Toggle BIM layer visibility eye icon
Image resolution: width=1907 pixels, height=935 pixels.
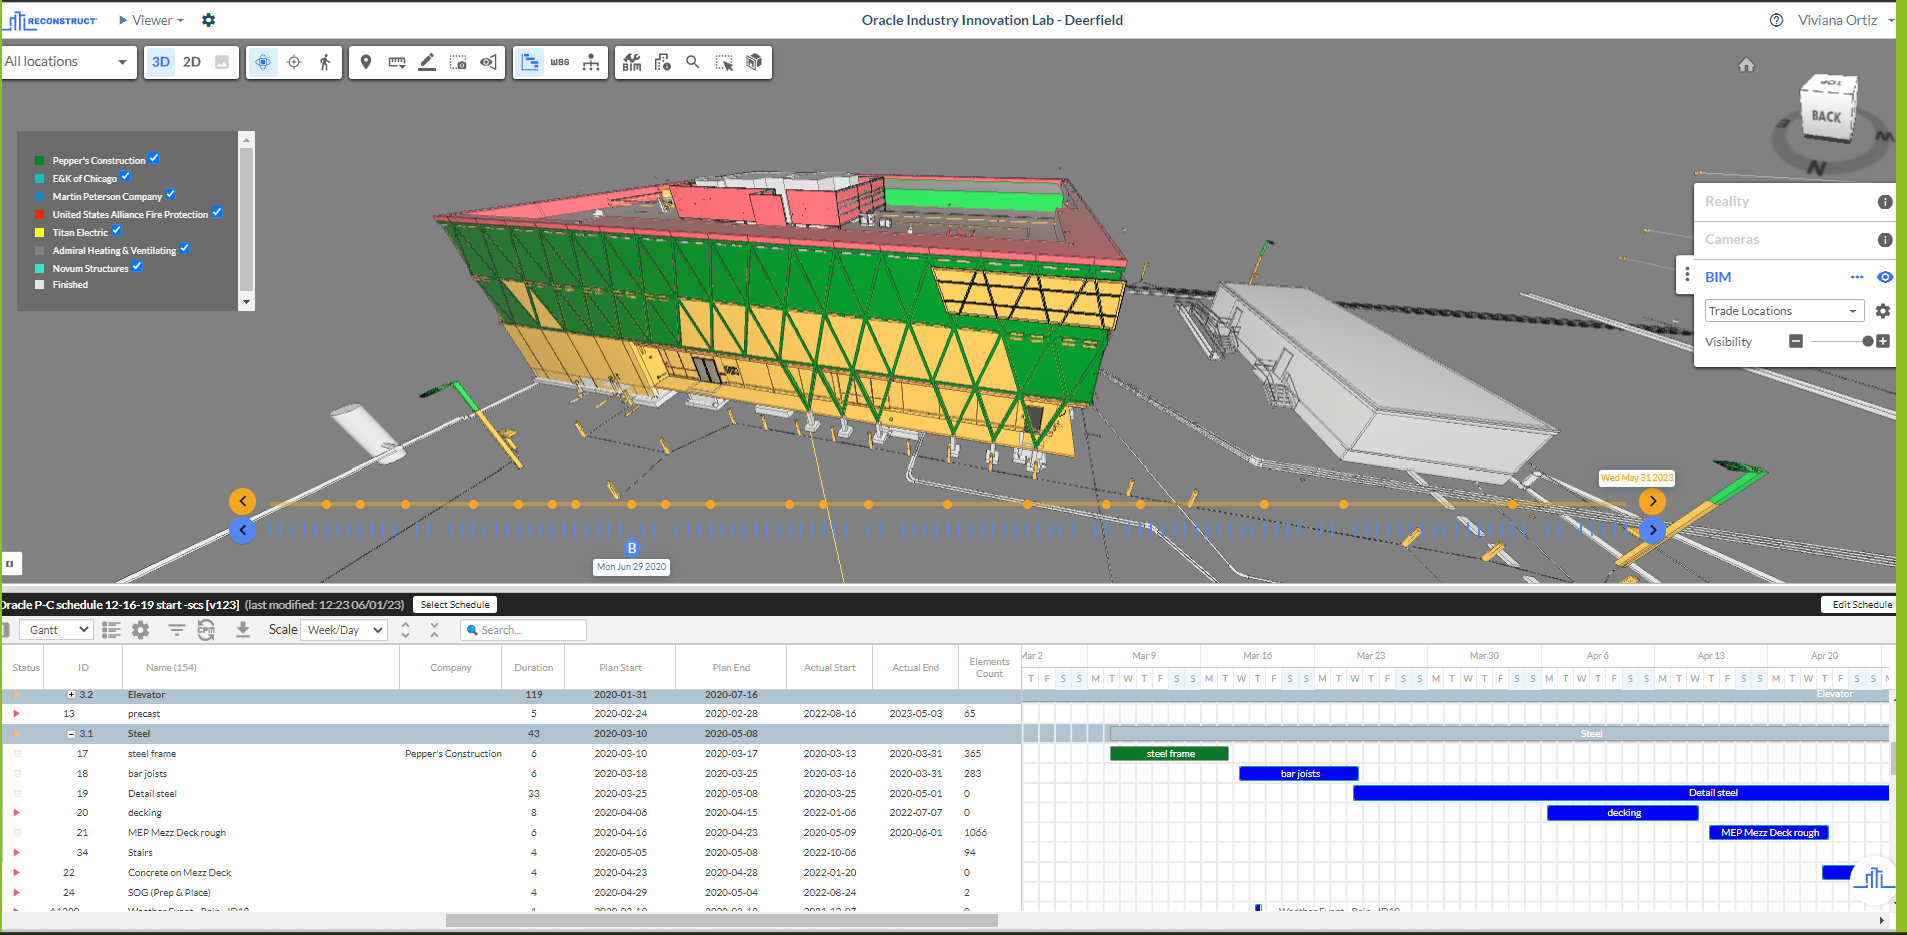1886,277
